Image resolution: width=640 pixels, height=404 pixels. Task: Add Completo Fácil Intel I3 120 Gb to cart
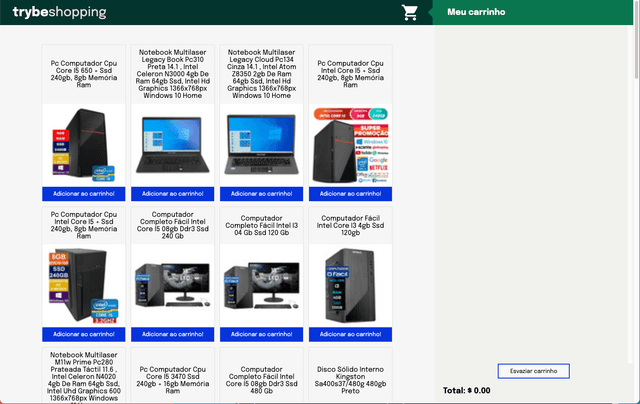262,334
